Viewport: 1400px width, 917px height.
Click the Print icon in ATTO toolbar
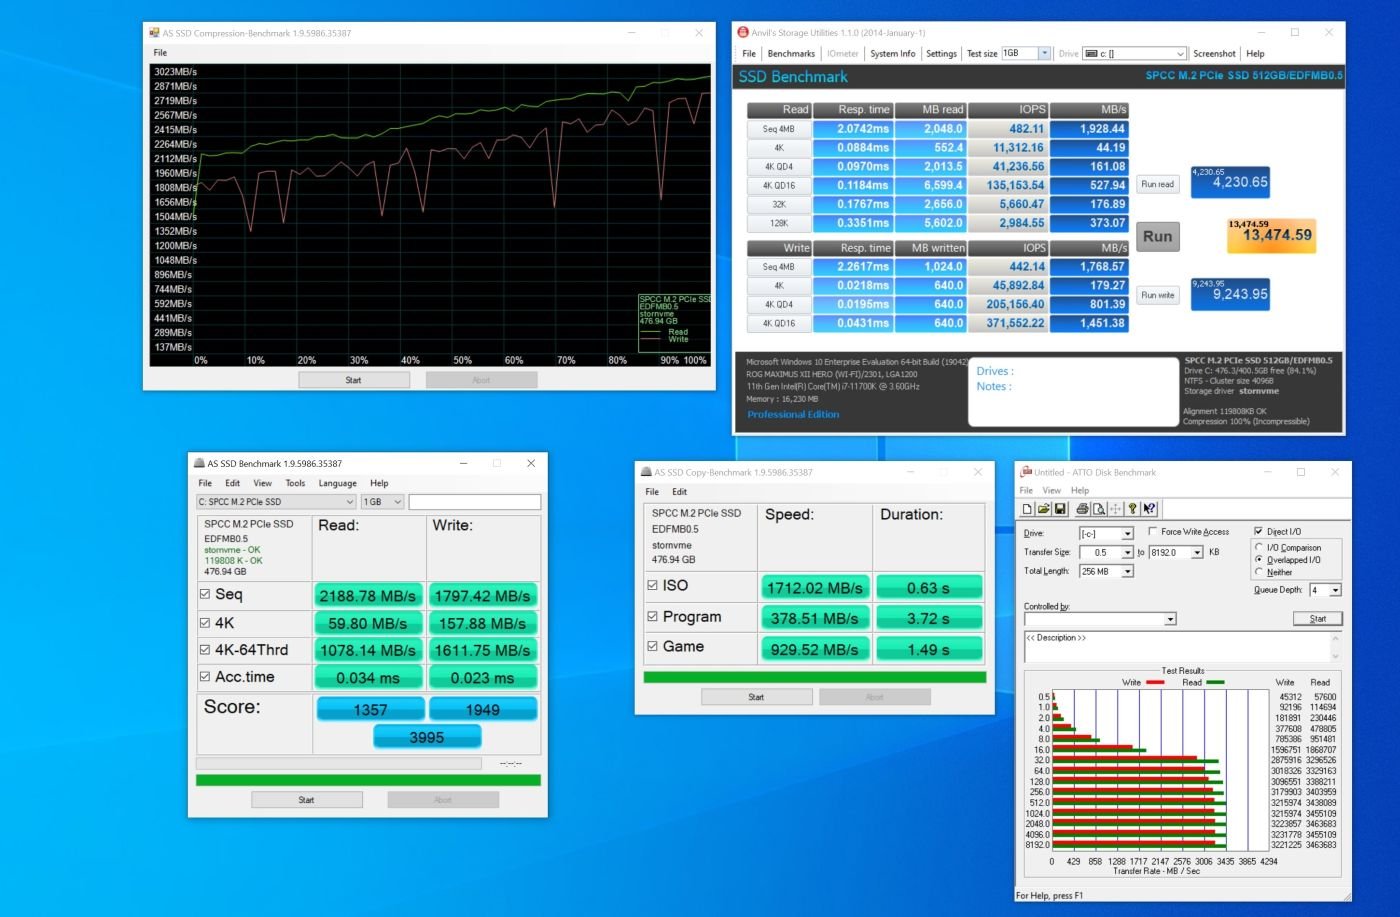pos(1082,509)
